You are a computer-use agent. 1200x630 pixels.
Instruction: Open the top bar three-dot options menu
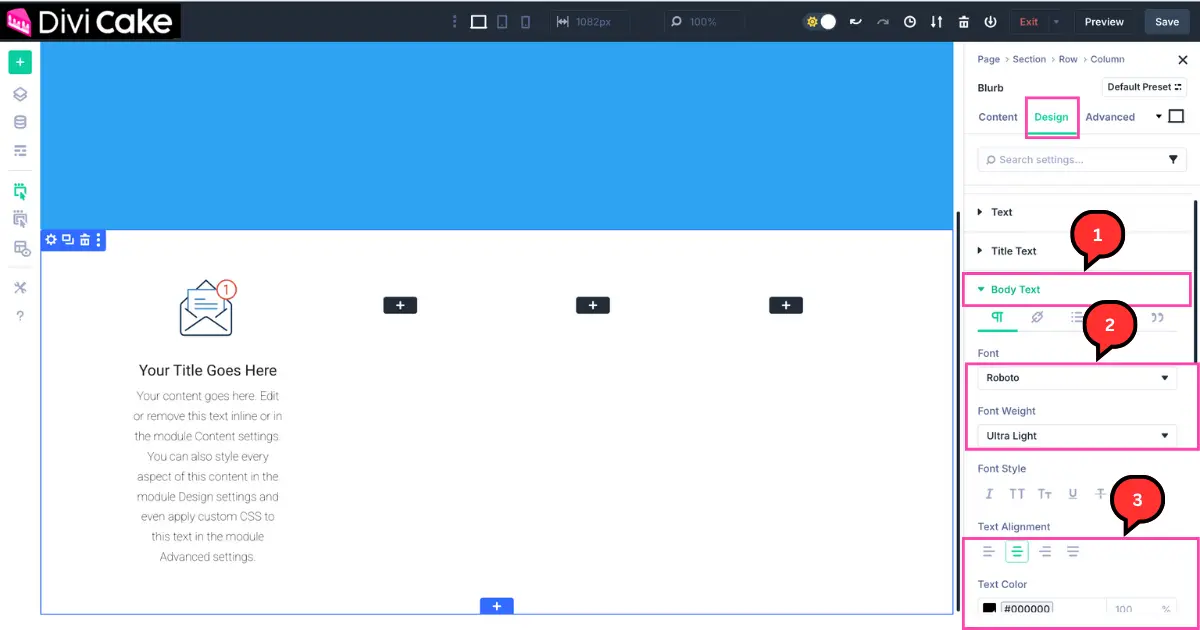coord(455,22)
